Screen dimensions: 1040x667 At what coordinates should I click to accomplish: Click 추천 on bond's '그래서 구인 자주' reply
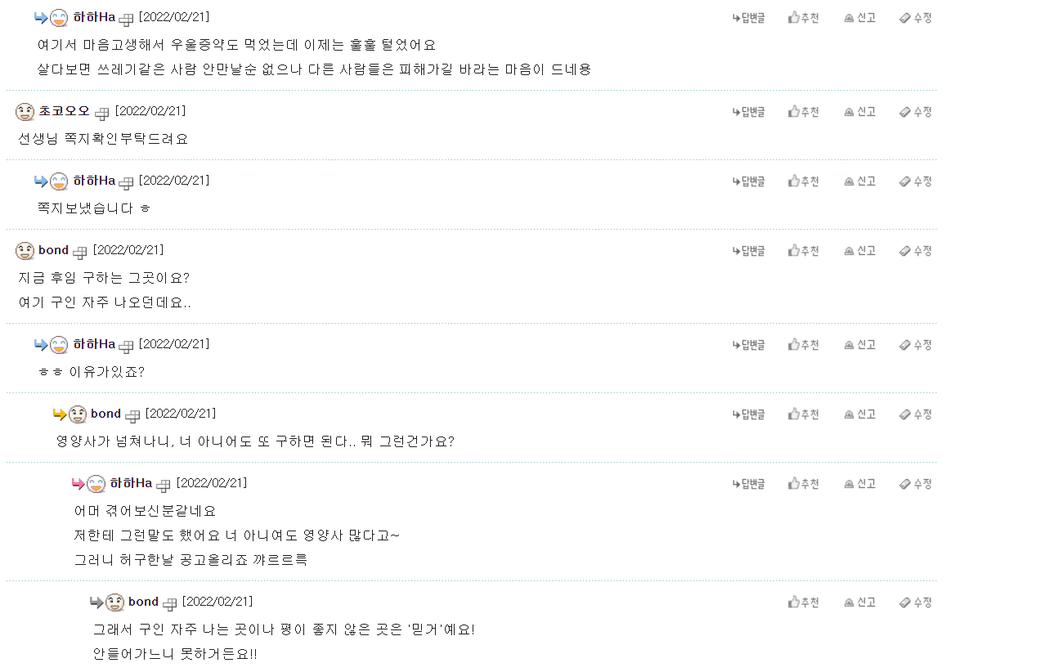(803, 603)
